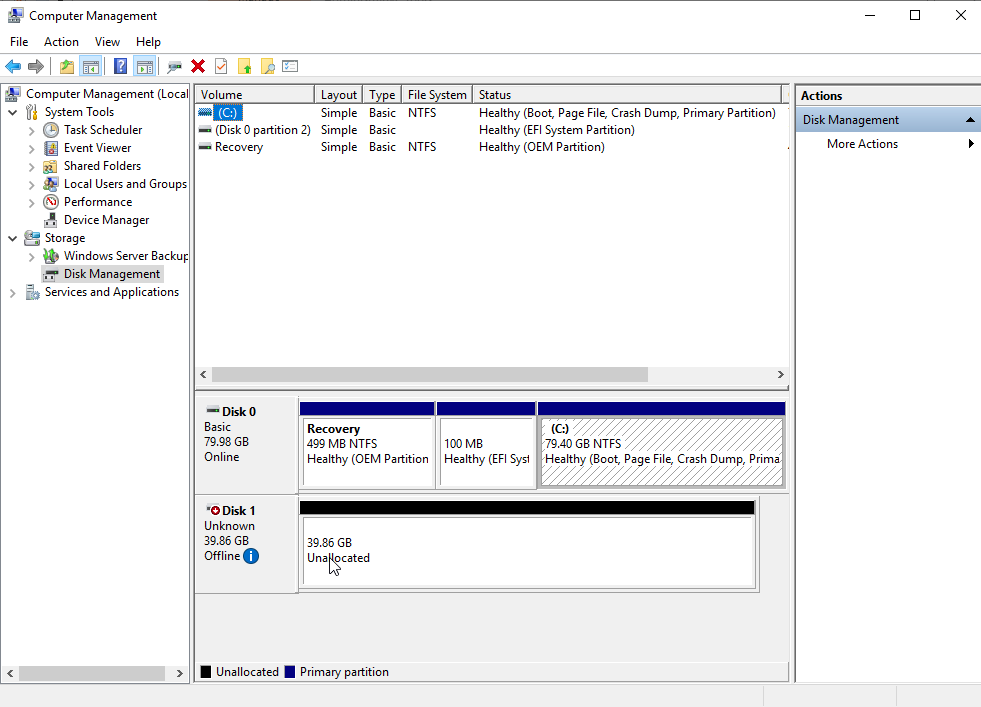Expand the Windows Server Backup node
The width and height of the screenshot is (981, 707).
pos(31,257)
